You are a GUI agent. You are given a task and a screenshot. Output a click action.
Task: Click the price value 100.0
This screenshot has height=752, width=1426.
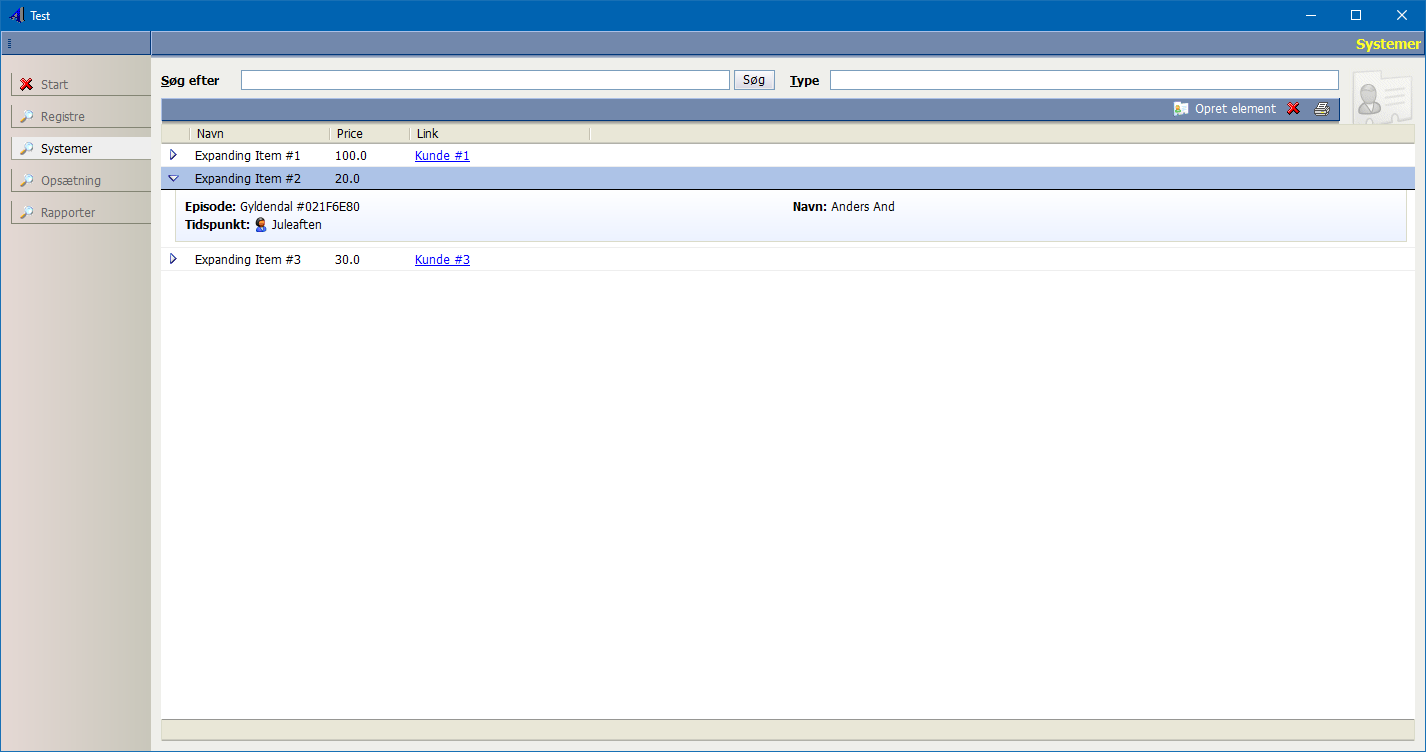(x=351, y=156)
